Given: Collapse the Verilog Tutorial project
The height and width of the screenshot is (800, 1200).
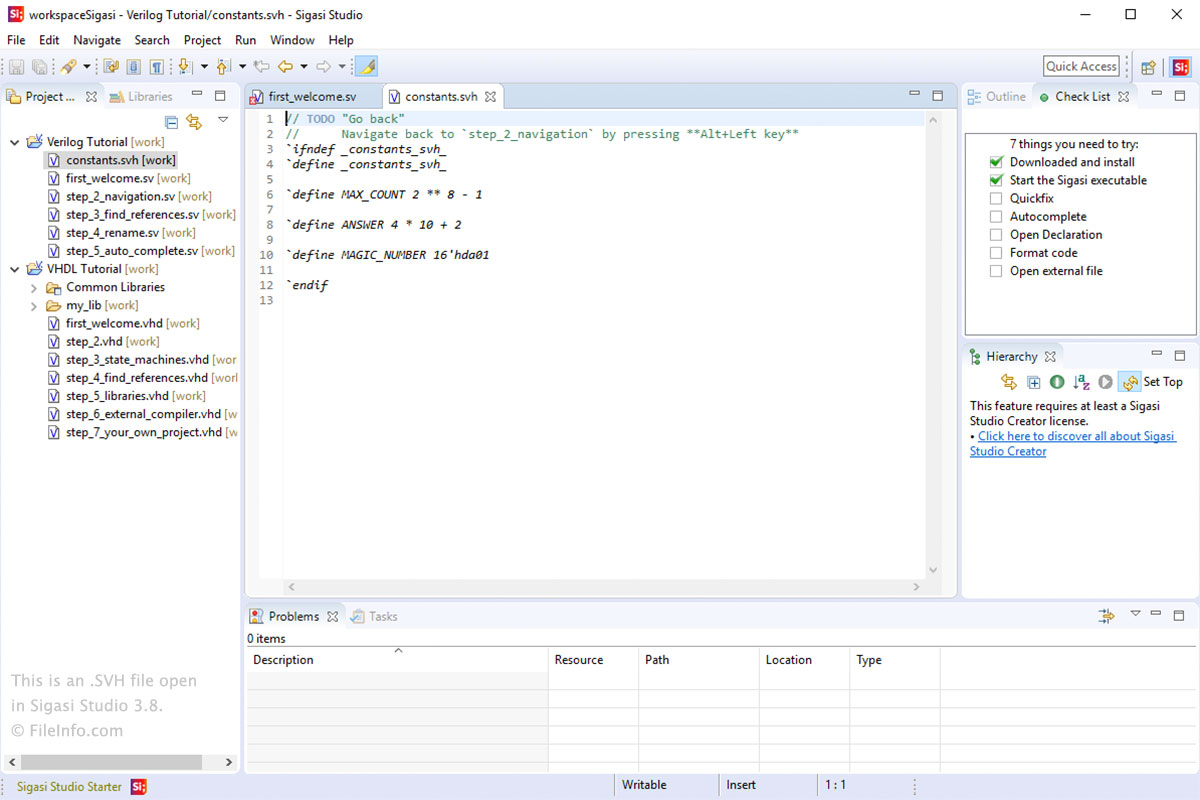Looking at the screenshot, I should (x=14, y=142).
